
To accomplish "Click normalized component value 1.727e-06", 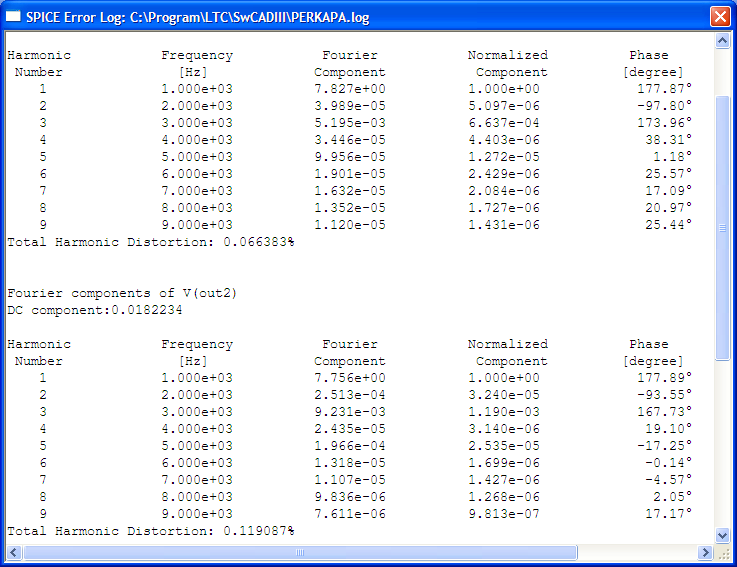I will (x=504, y=208).
